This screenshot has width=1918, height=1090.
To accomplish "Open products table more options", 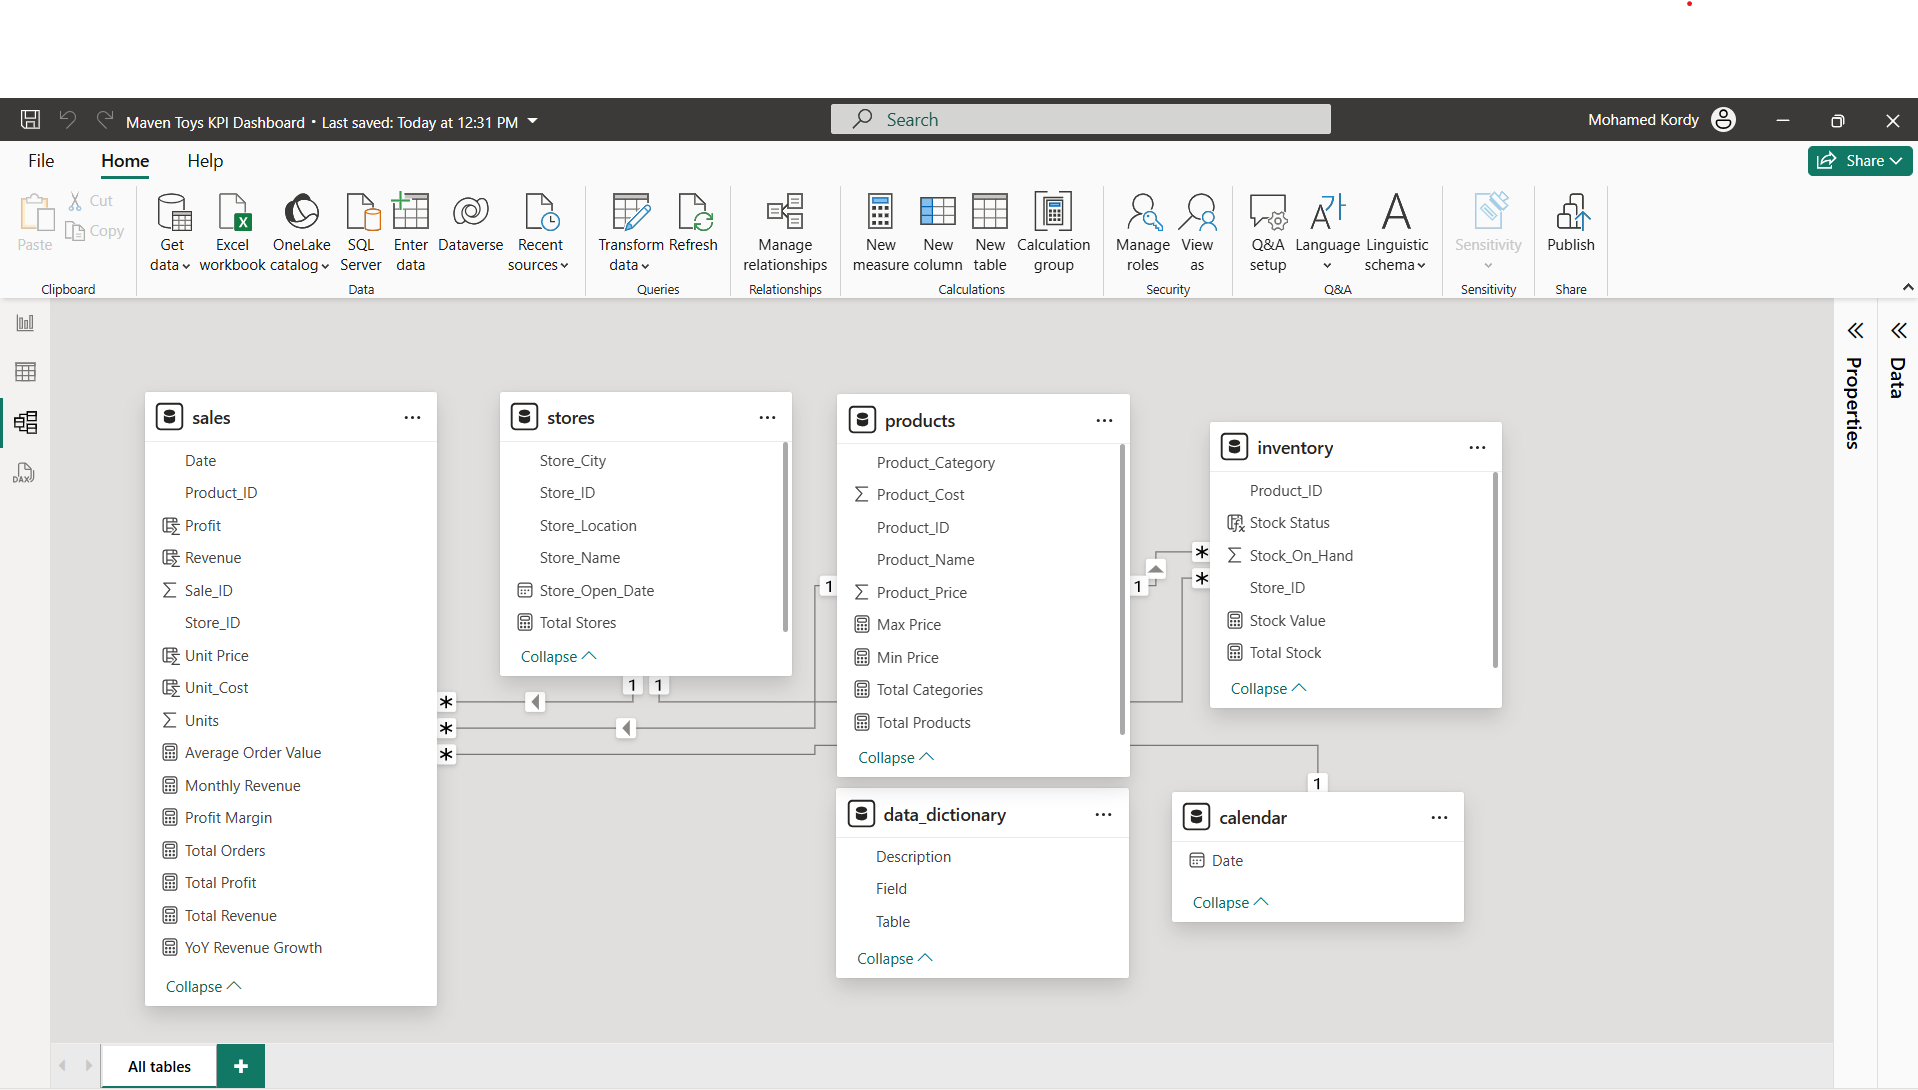I will tap(1104, 421).
